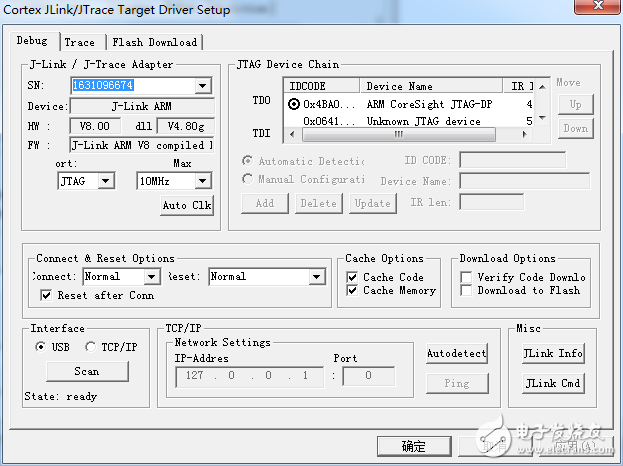Expand the JTAG port dropdown
The width and height of the screenshot is (623, 466).
[x=105, y=181]
